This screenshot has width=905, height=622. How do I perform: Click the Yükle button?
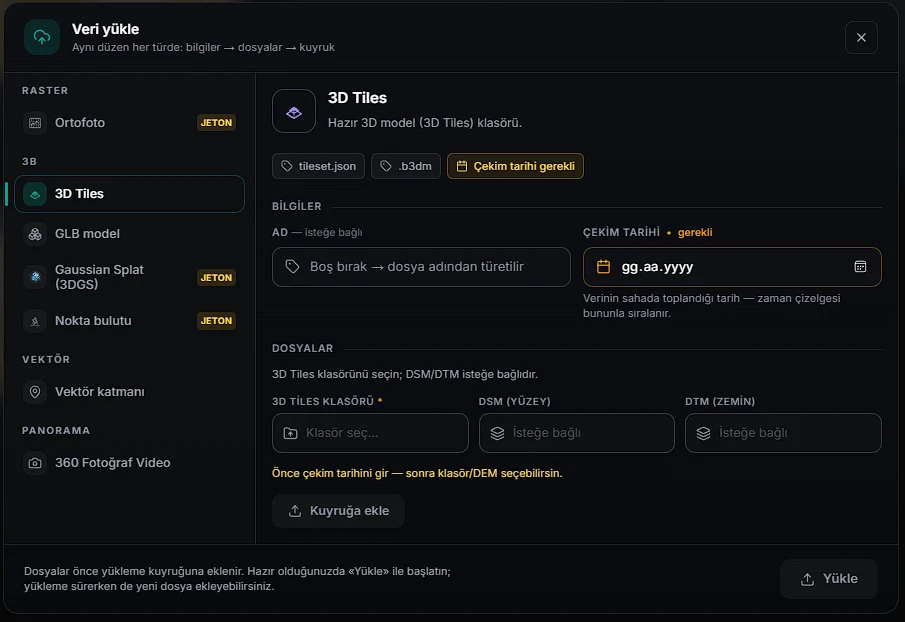point(829,579)
